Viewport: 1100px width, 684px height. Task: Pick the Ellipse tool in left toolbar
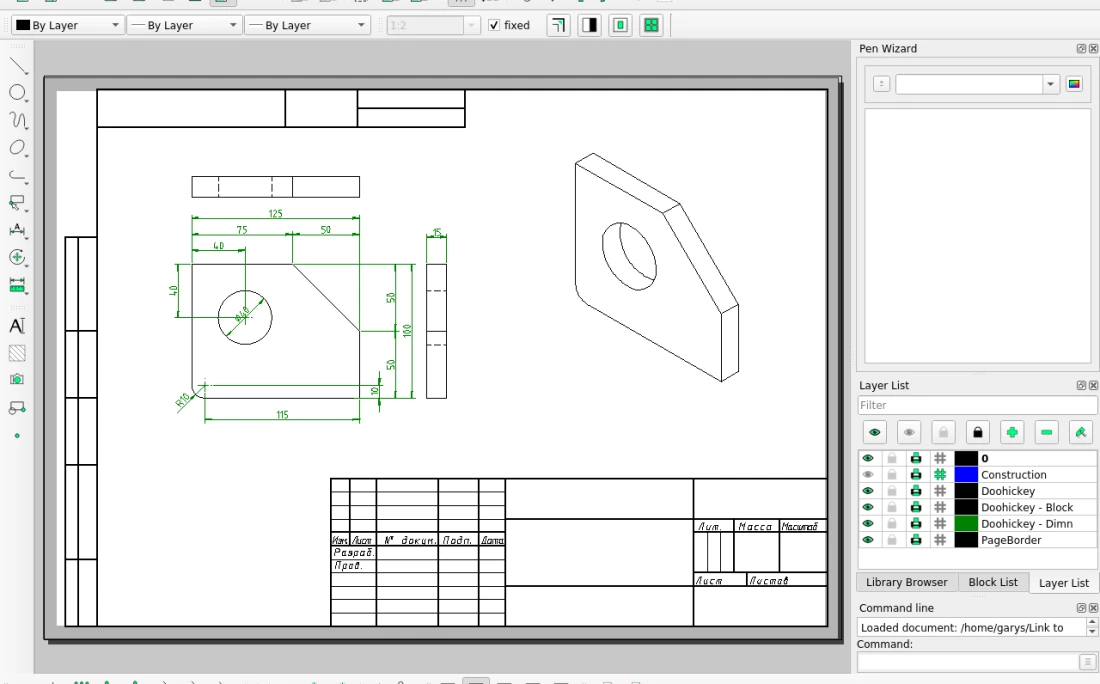pyautogui.click(x=17, y=148)
